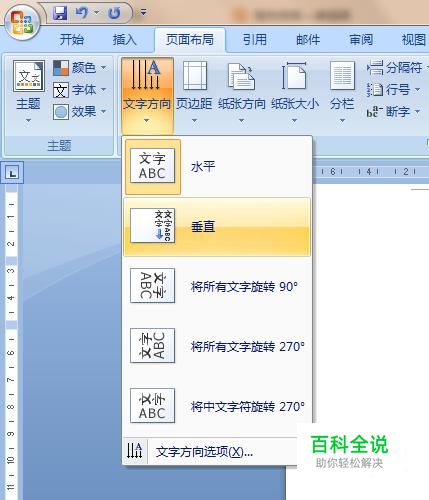Image resolution: width=429 pixels, height=500 pixels.
Task: Undo the last action
Action: click(82, 13)
